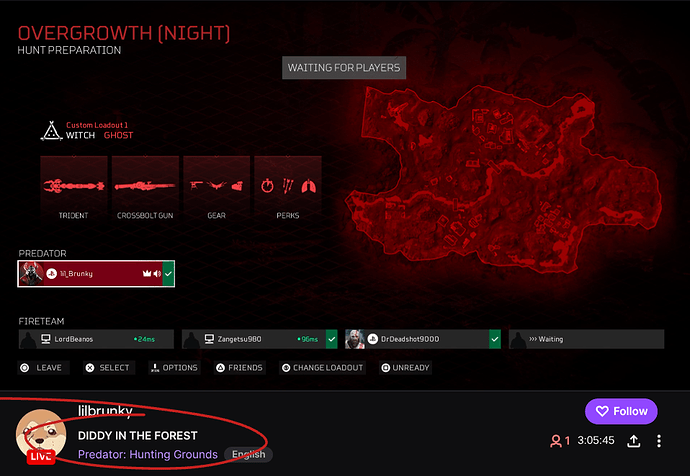Open the Friends menu item
This screenshot has height=476, width=690.
point(239,368)
